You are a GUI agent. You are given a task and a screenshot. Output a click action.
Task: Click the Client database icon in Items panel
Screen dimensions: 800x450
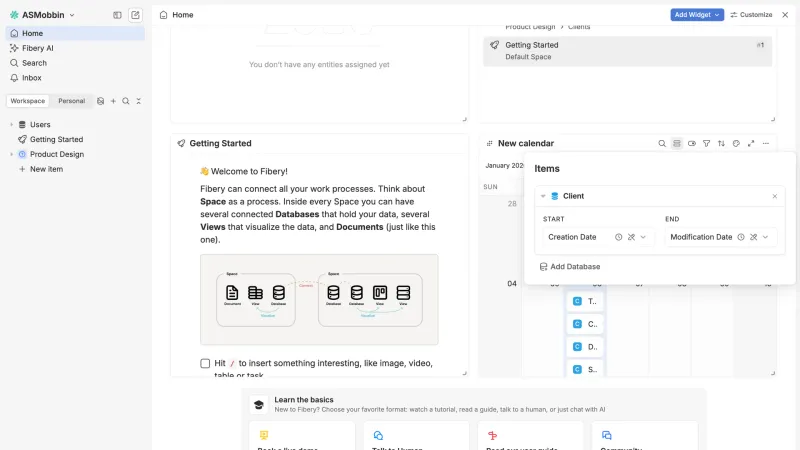tap(555, 196)
